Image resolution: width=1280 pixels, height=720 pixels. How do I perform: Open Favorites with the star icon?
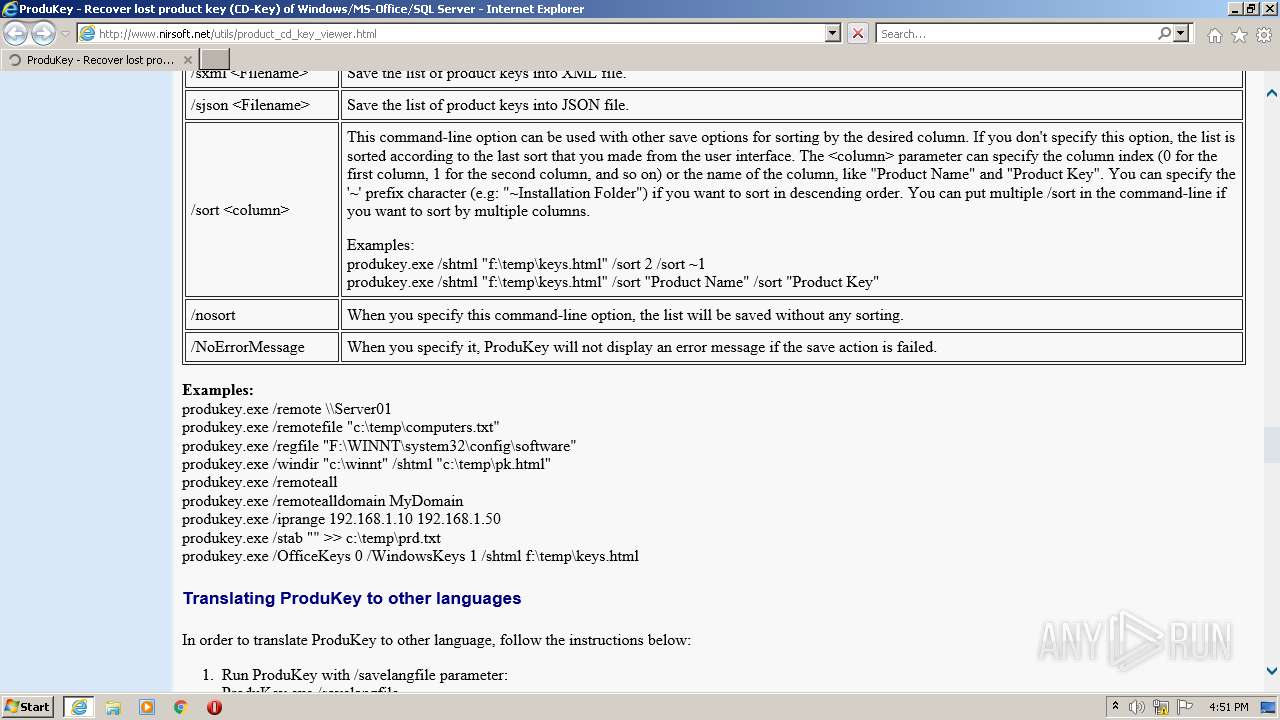(x=1239, y=35)
